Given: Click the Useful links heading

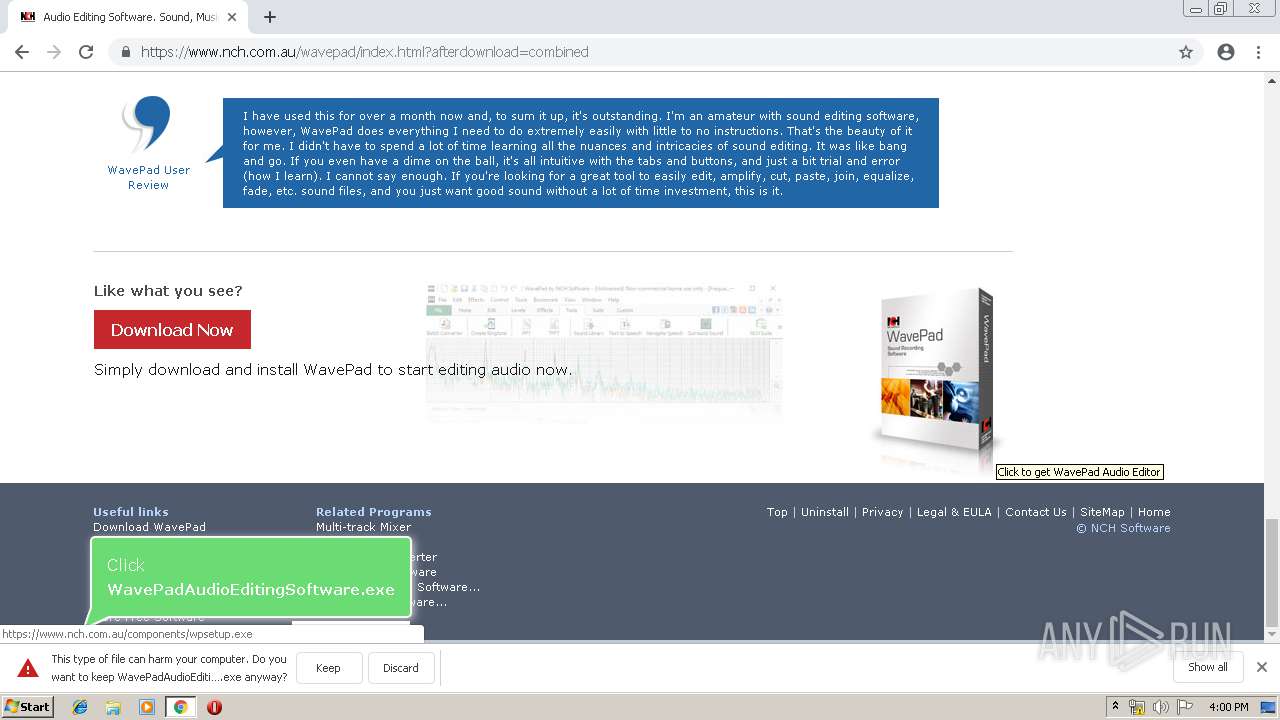Looking at the screenshot, I should [x=131, y=512].
